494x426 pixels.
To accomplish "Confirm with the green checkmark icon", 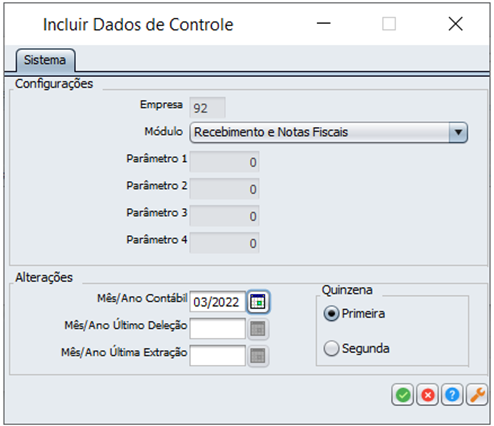I will [x=403, y=395].
